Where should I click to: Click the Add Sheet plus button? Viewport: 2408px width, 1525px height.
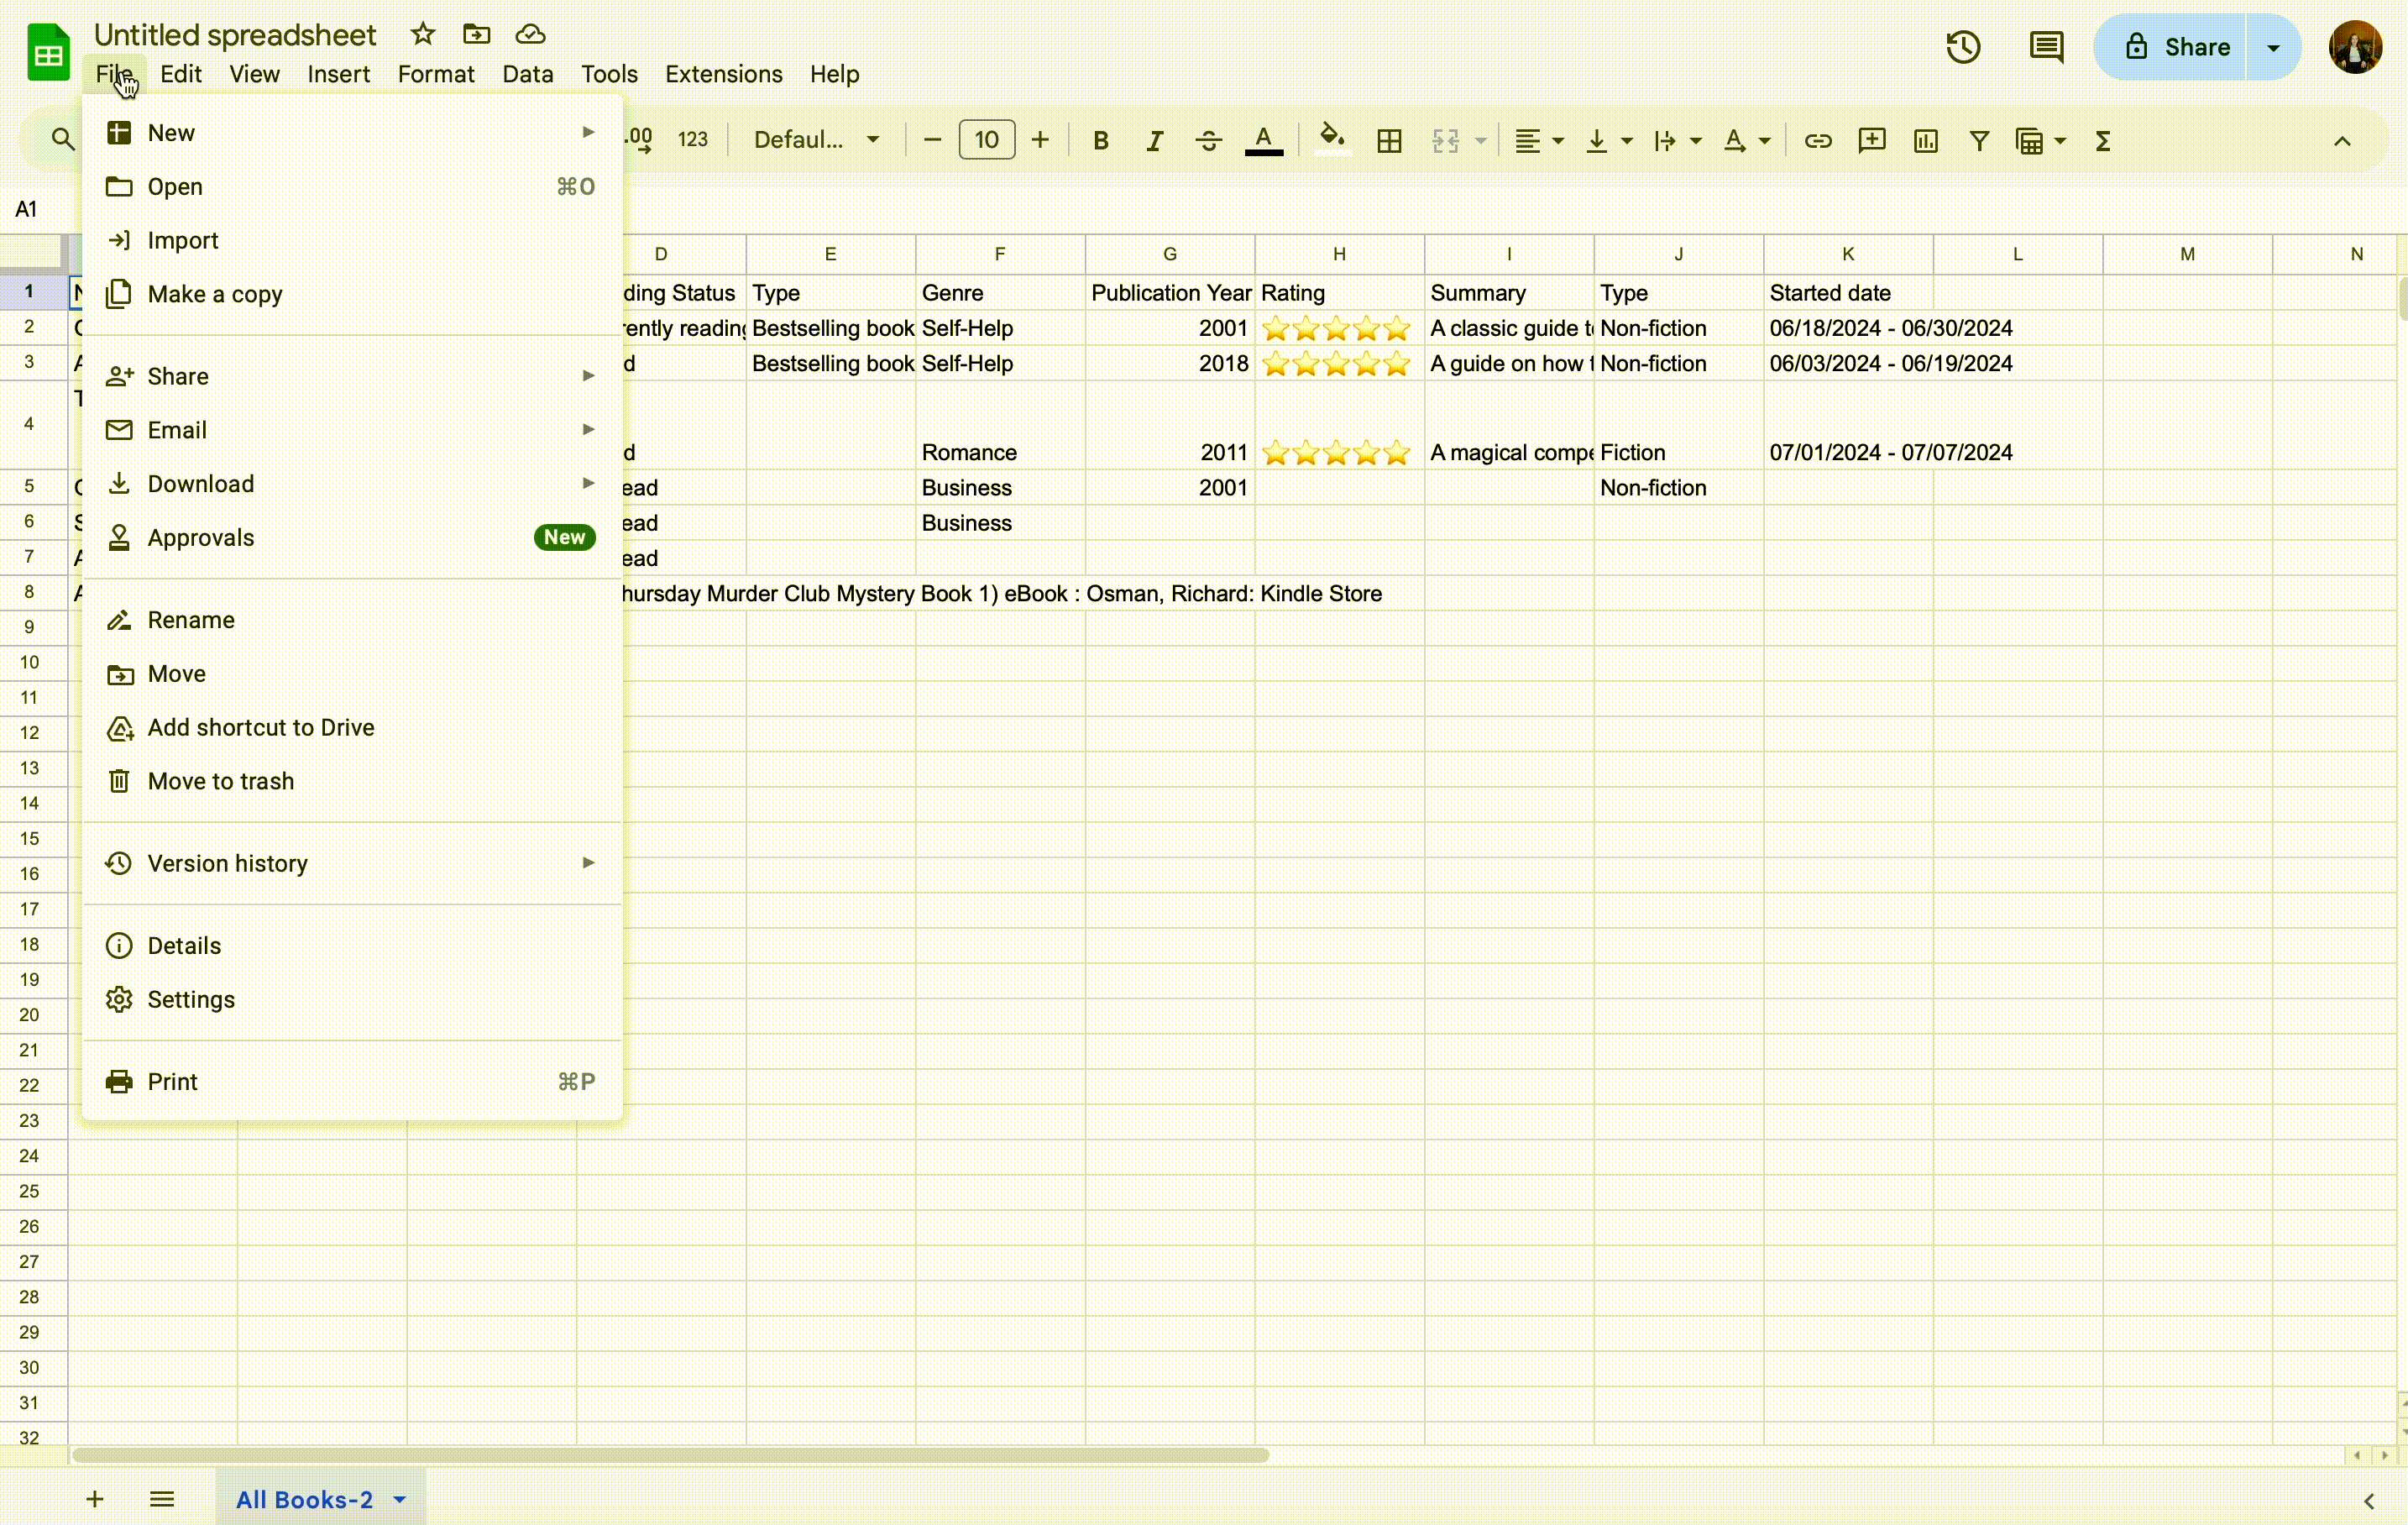[x=94, y=1499]
